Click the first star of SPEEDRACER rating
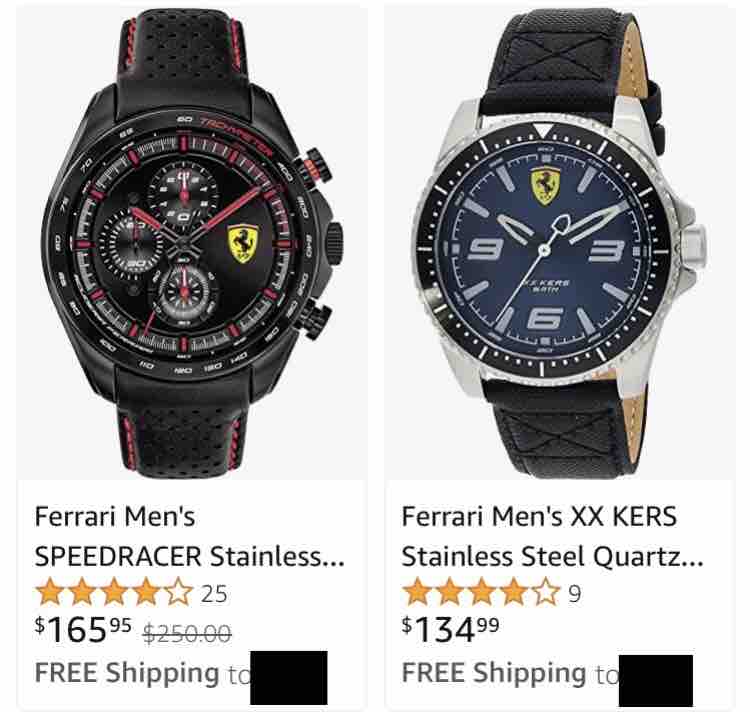Image resolution: width=750 pixels, height=712 pixels. (50, 592)
